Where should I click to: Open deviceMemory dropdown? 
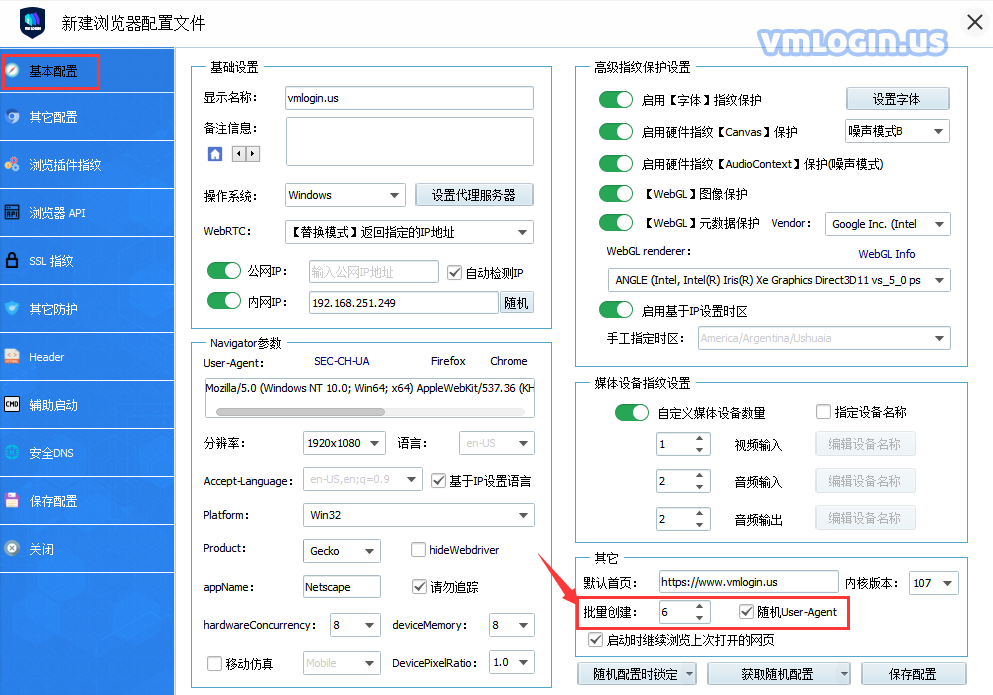click(x=512, y=625)
